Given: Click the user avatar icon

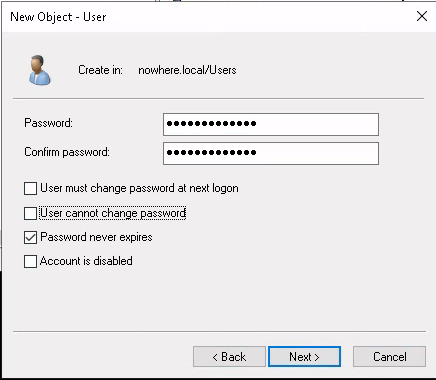Looking at the screenshot, I should coord(39,70).
